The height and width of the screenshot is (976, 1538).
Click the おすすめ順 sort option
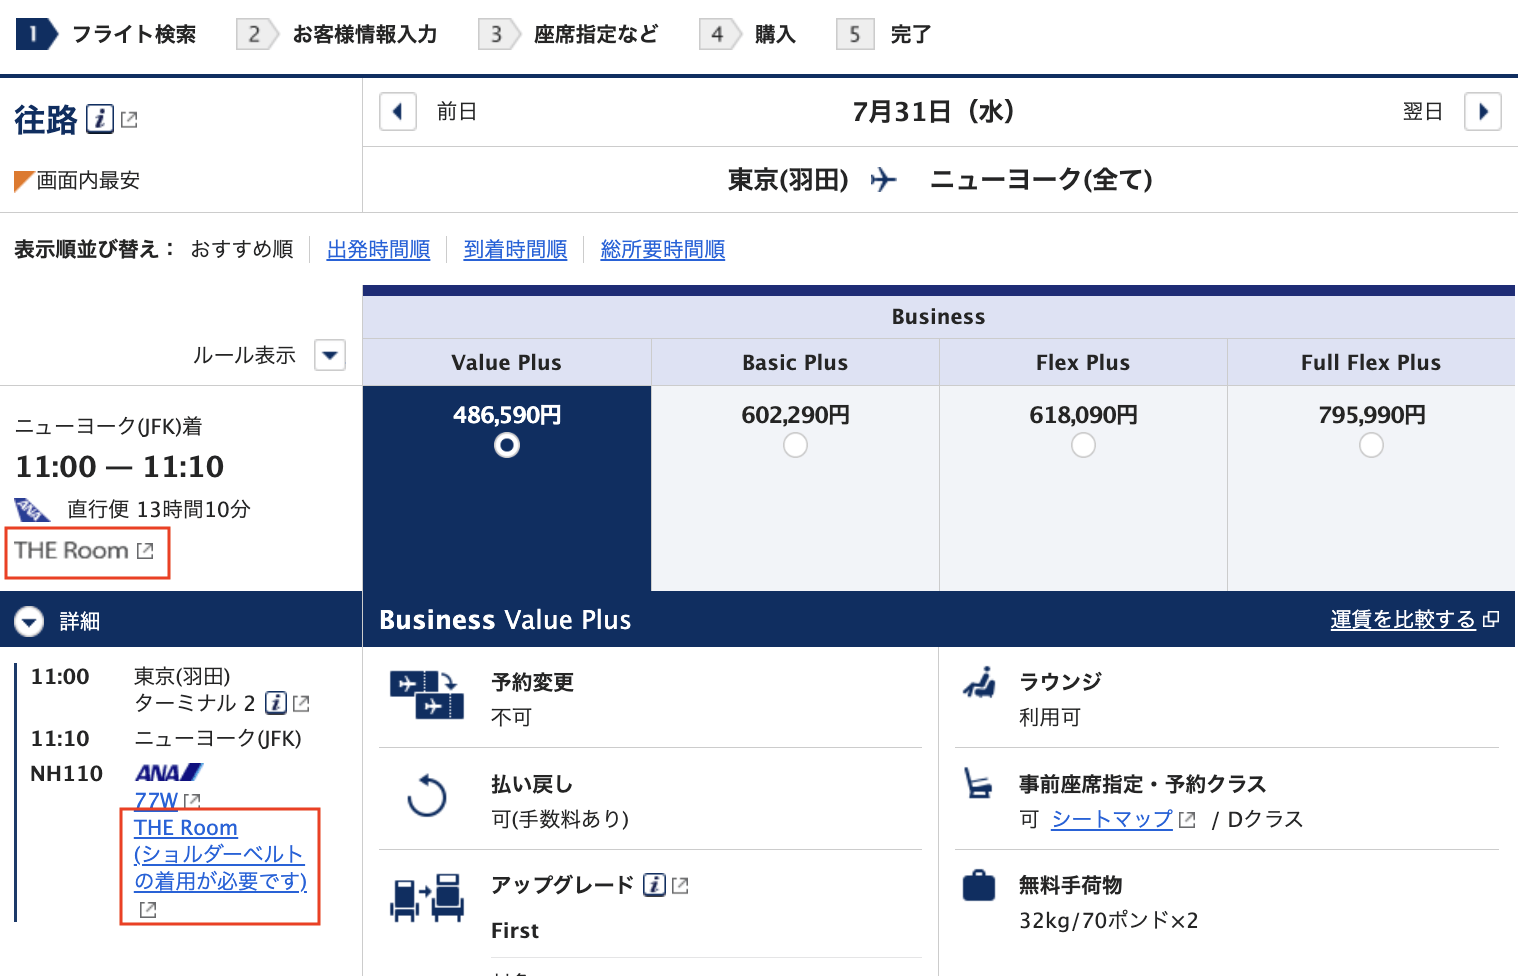242,249
